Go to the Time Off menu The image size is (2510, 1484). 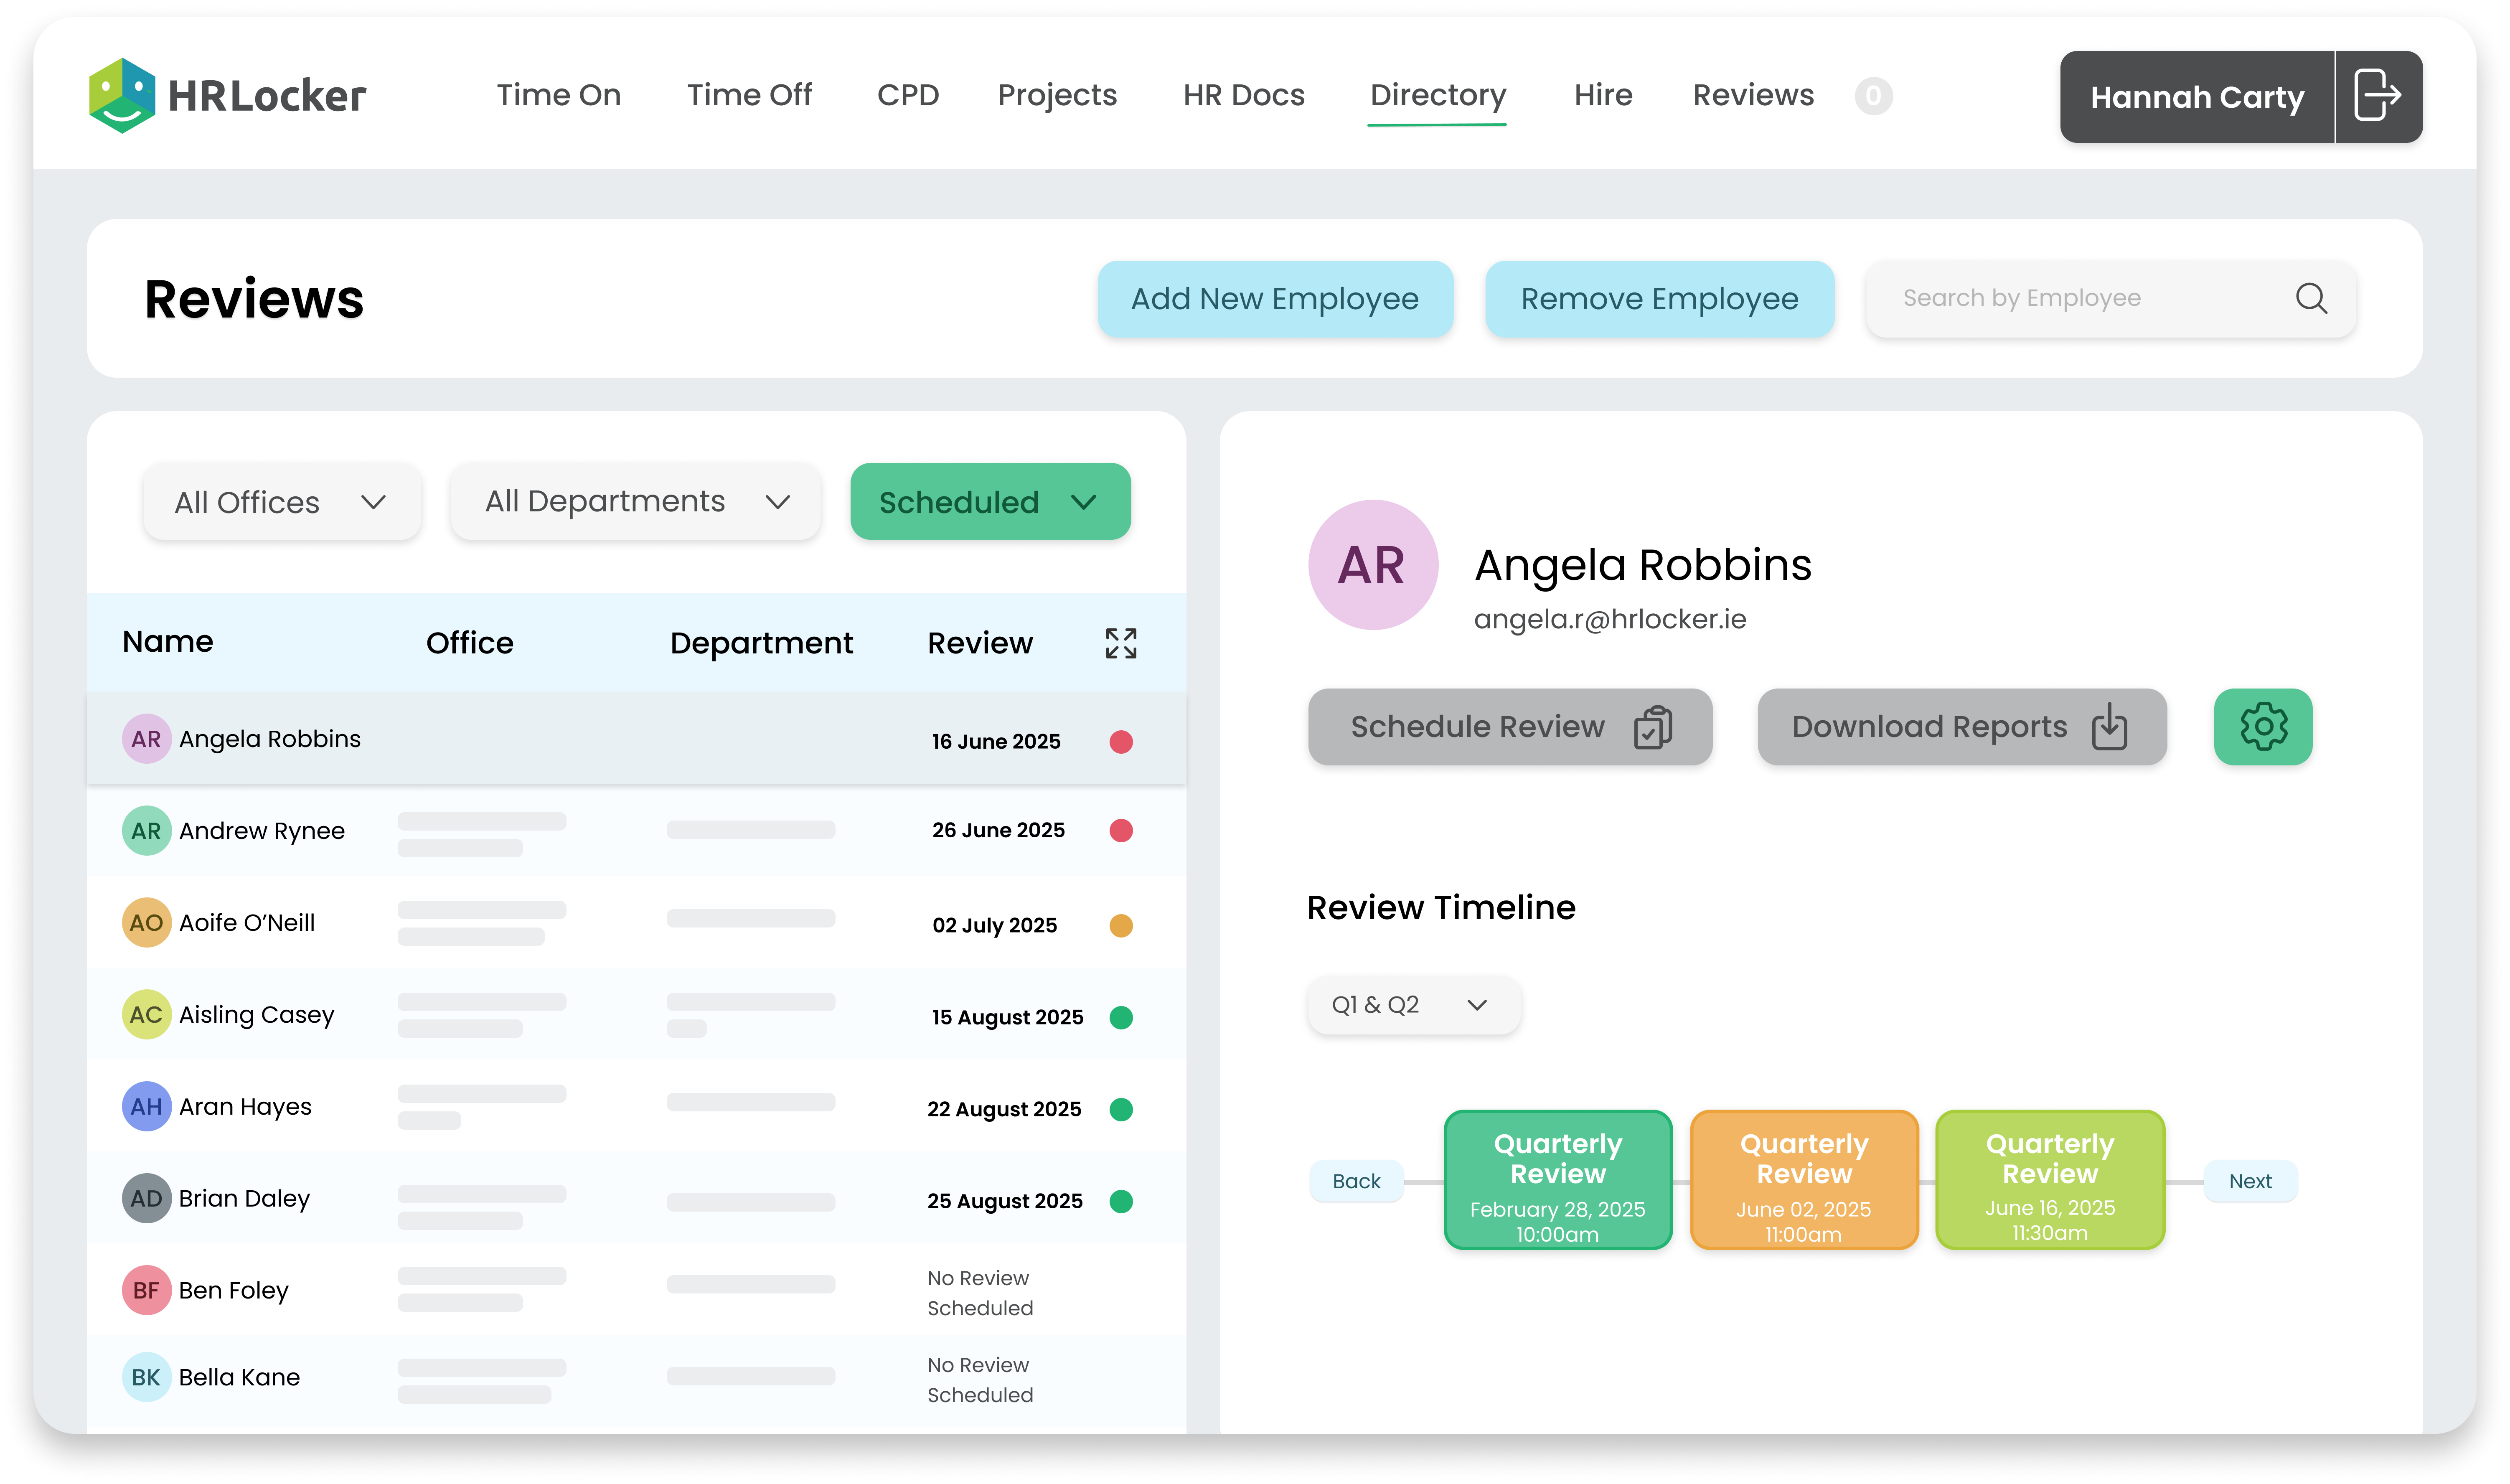(x=749, y=95)
